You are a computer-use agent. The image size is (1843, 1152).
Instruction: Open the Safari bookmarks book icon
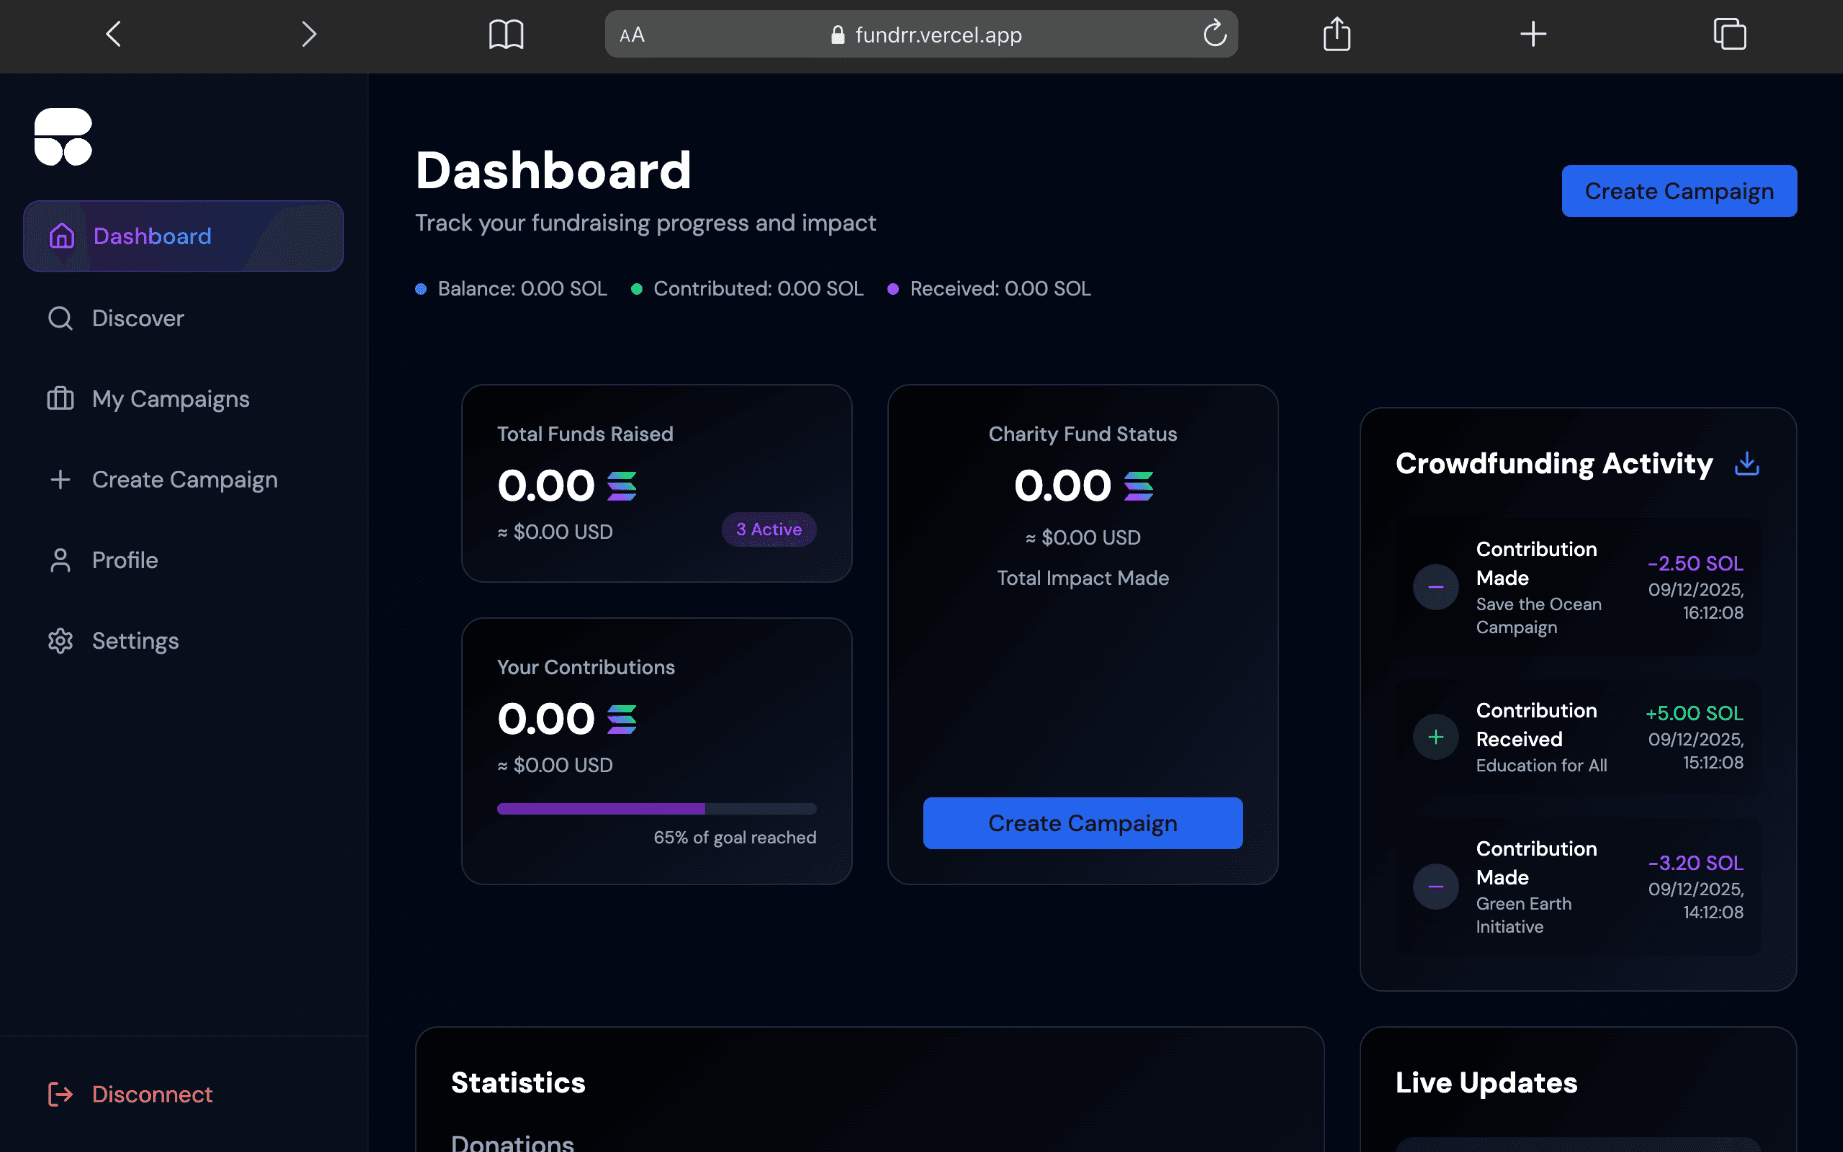[506, 35]
